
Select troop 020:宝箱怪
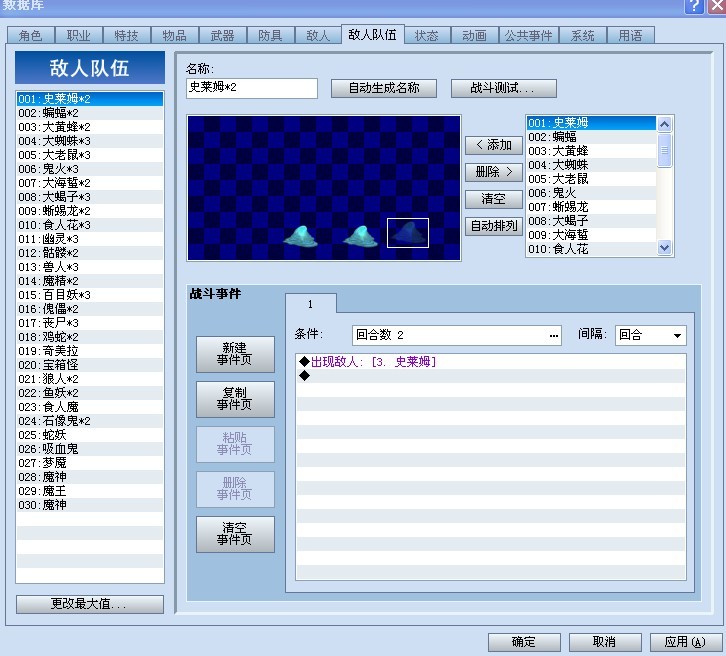90,365
